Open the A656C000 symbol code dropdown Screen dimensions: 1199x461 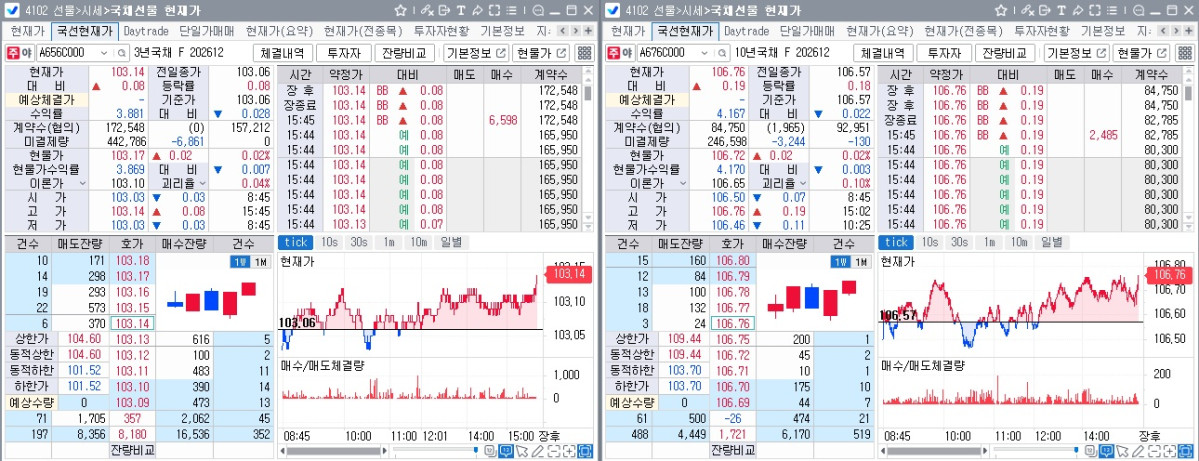click(103, 54)
